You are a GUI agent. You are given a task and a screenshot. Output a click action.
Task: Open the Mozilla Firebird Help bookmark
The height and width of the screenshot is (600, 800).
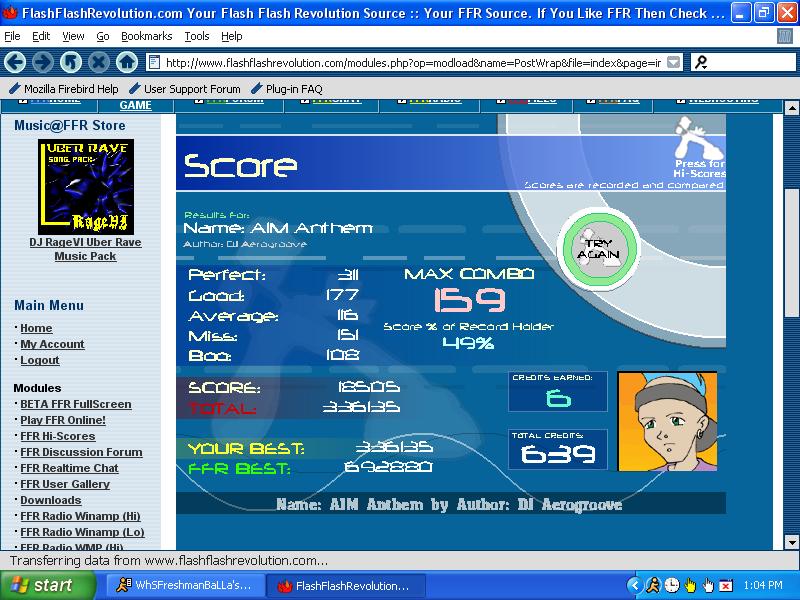click(x=64, y=89)
